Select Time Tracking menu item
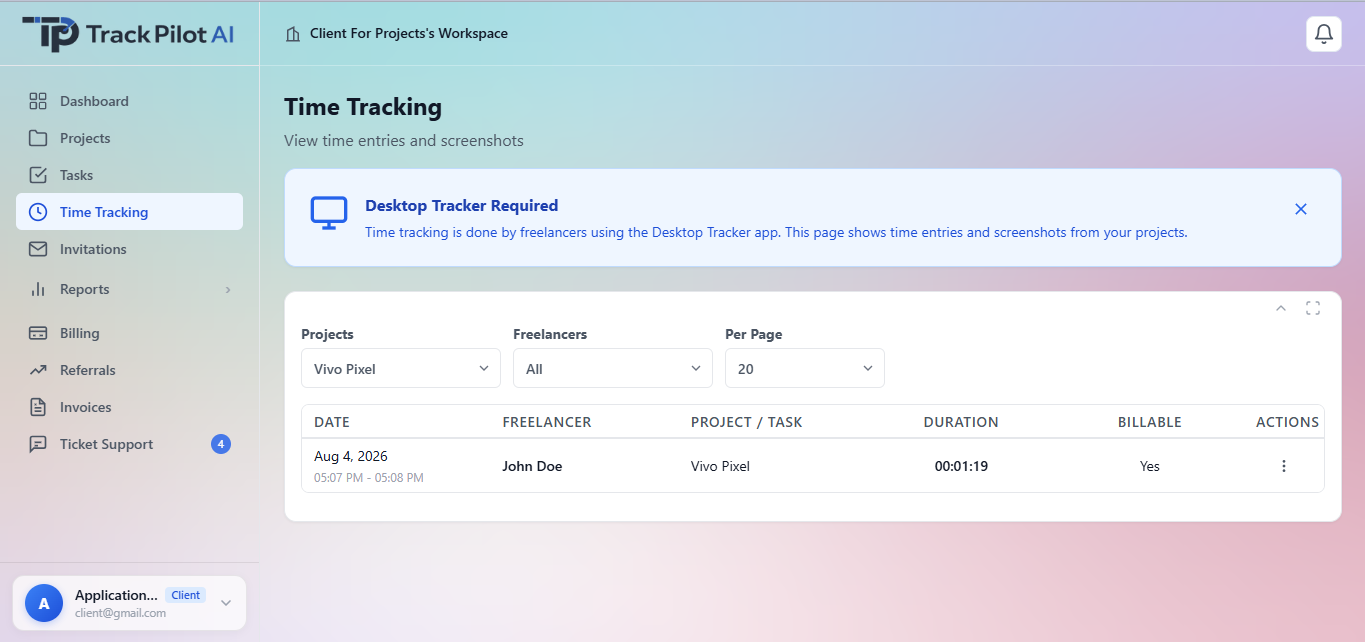 (129, 212)
